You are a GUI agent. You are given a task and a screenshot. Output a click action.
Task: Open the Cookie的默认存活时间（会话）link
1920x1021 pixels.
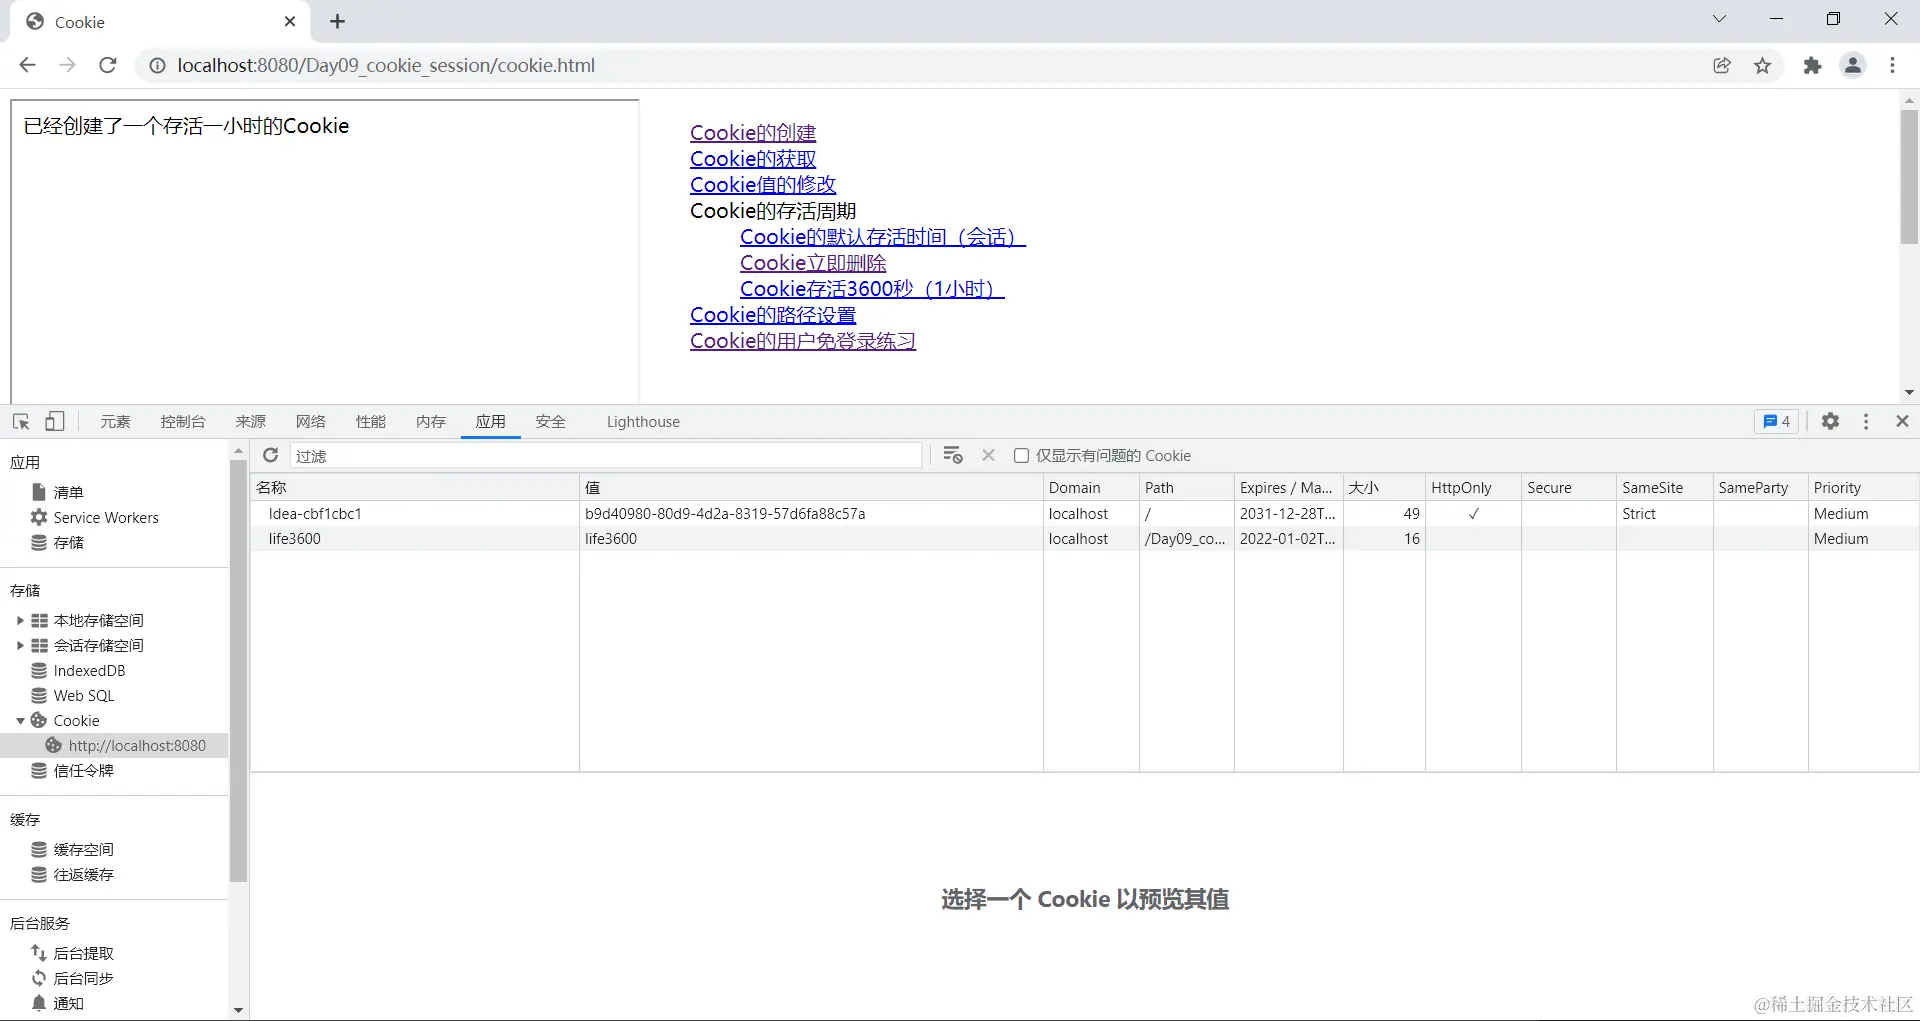point(883,237)
